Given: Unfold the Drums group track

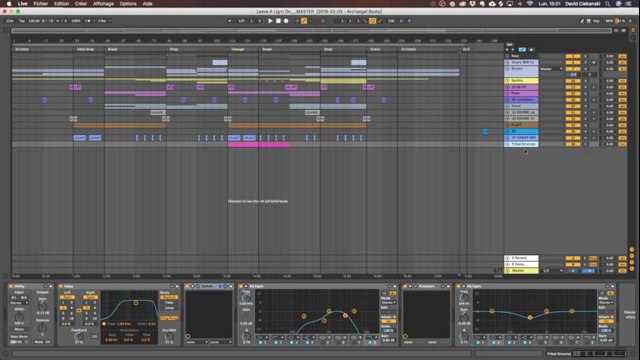Looking at the screenshot, I should [507, 69].
